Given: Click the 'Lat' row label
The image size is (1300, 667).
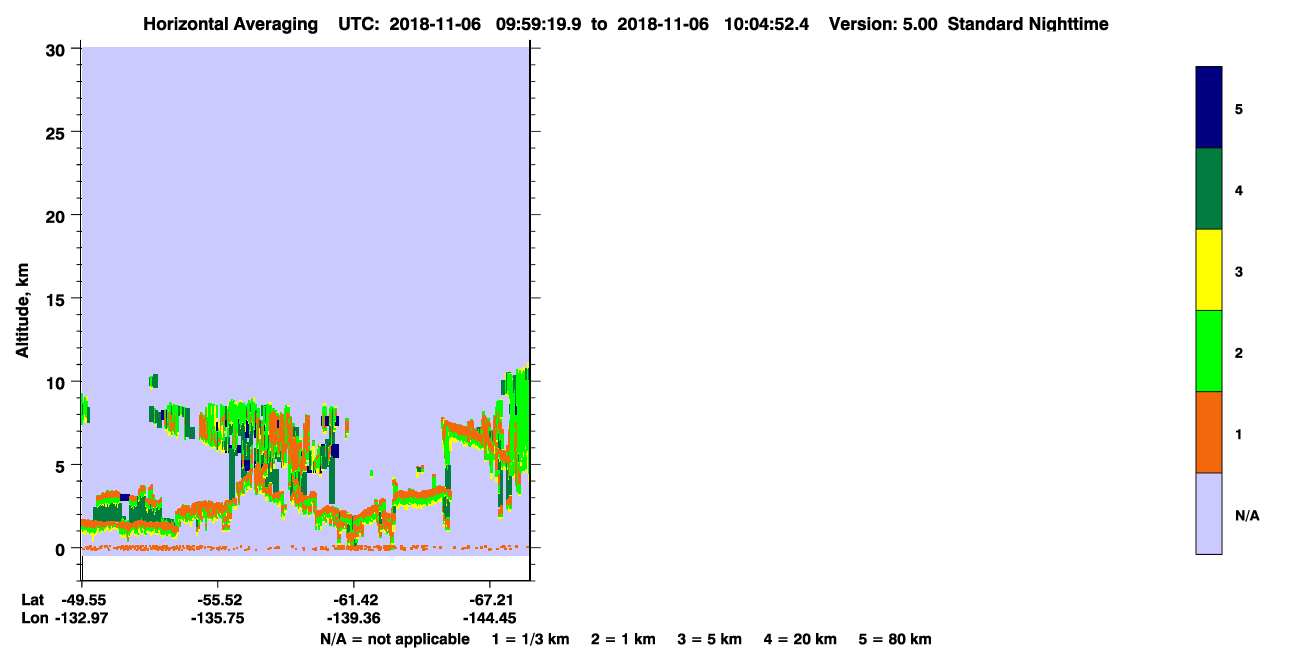Looking at the screenshot, I should (32, 600).
